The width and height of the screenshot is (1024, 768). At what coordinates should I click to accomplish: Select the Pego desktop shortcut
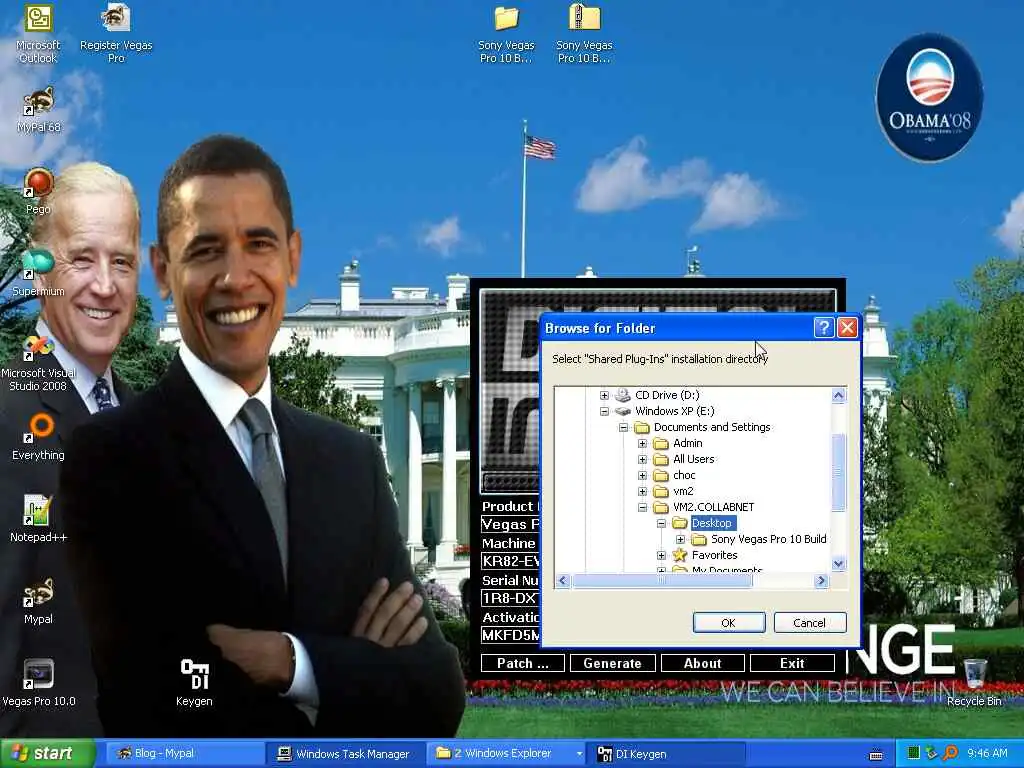(x=38, y=191)
